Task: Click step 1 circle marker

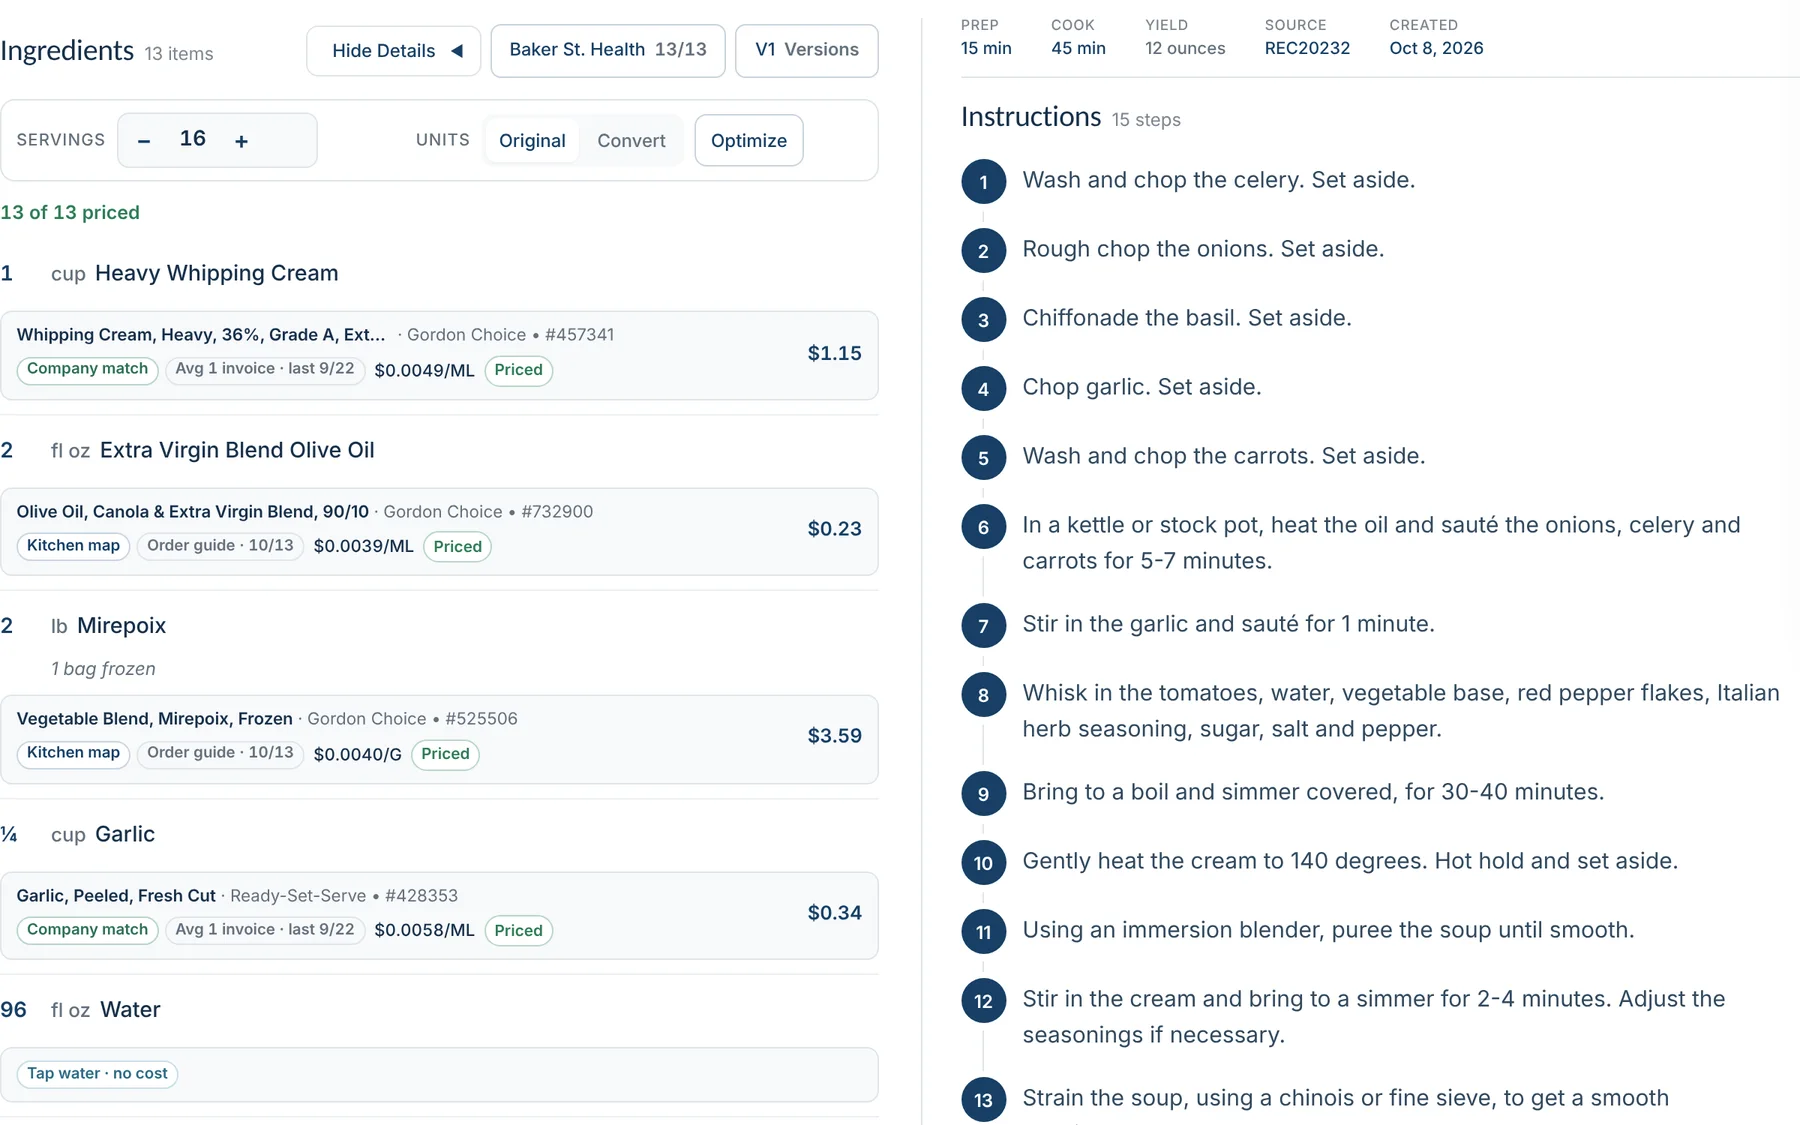Action: (x=984, y=182)
